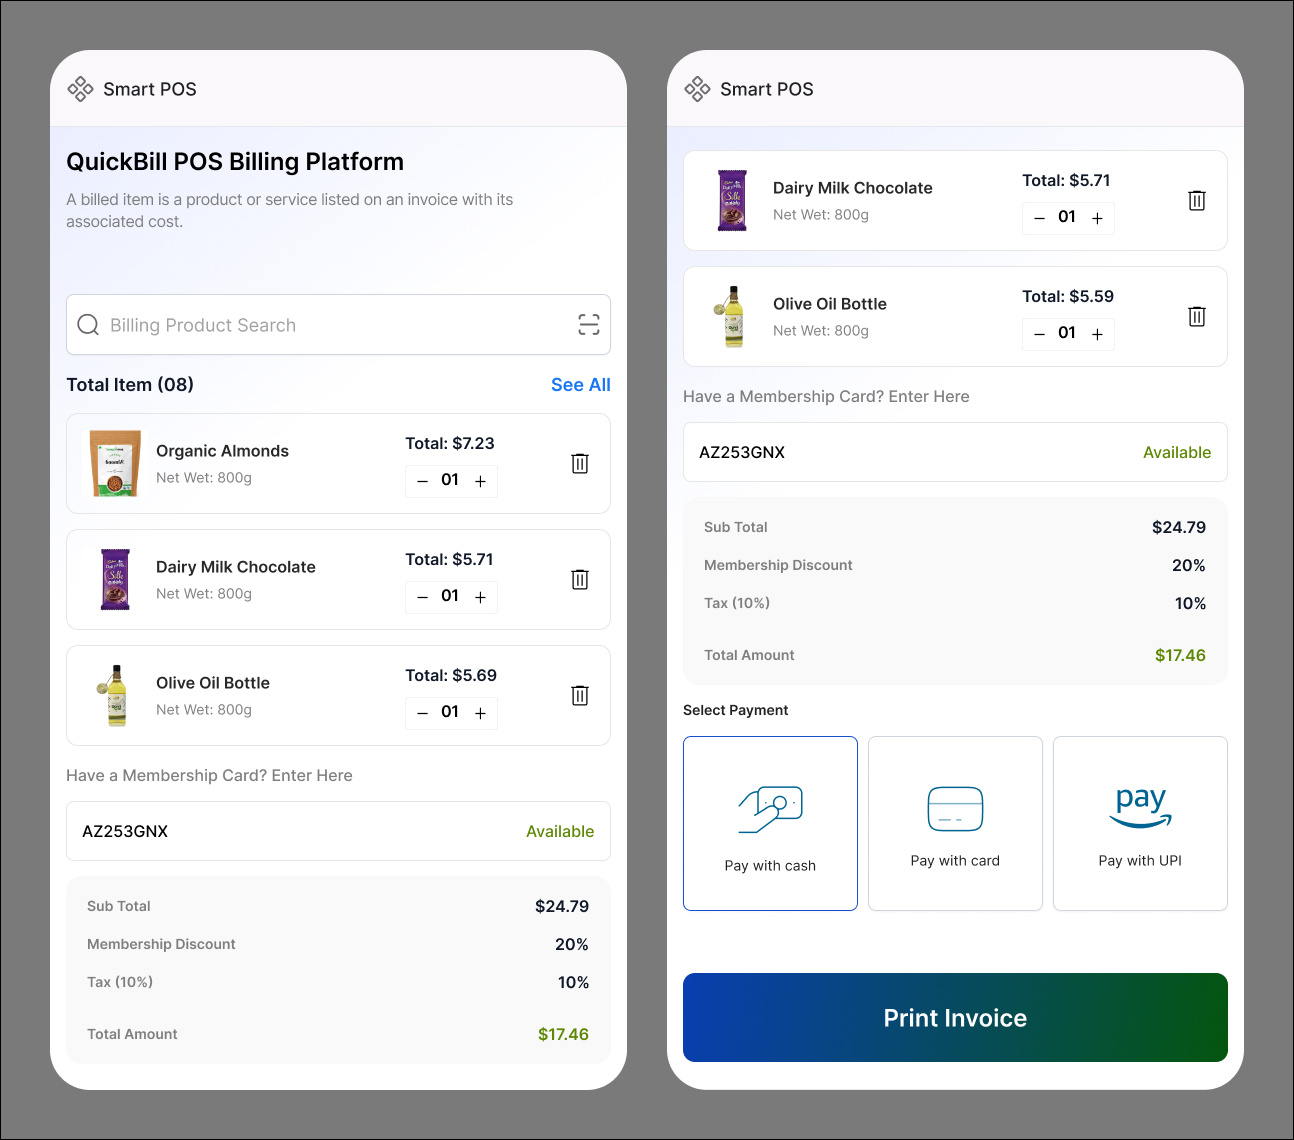This screenshot has height=1140, width=1294.
Task: Remove Dairy Milk Chocolate via trash icon
Action: tap(580, 579)
